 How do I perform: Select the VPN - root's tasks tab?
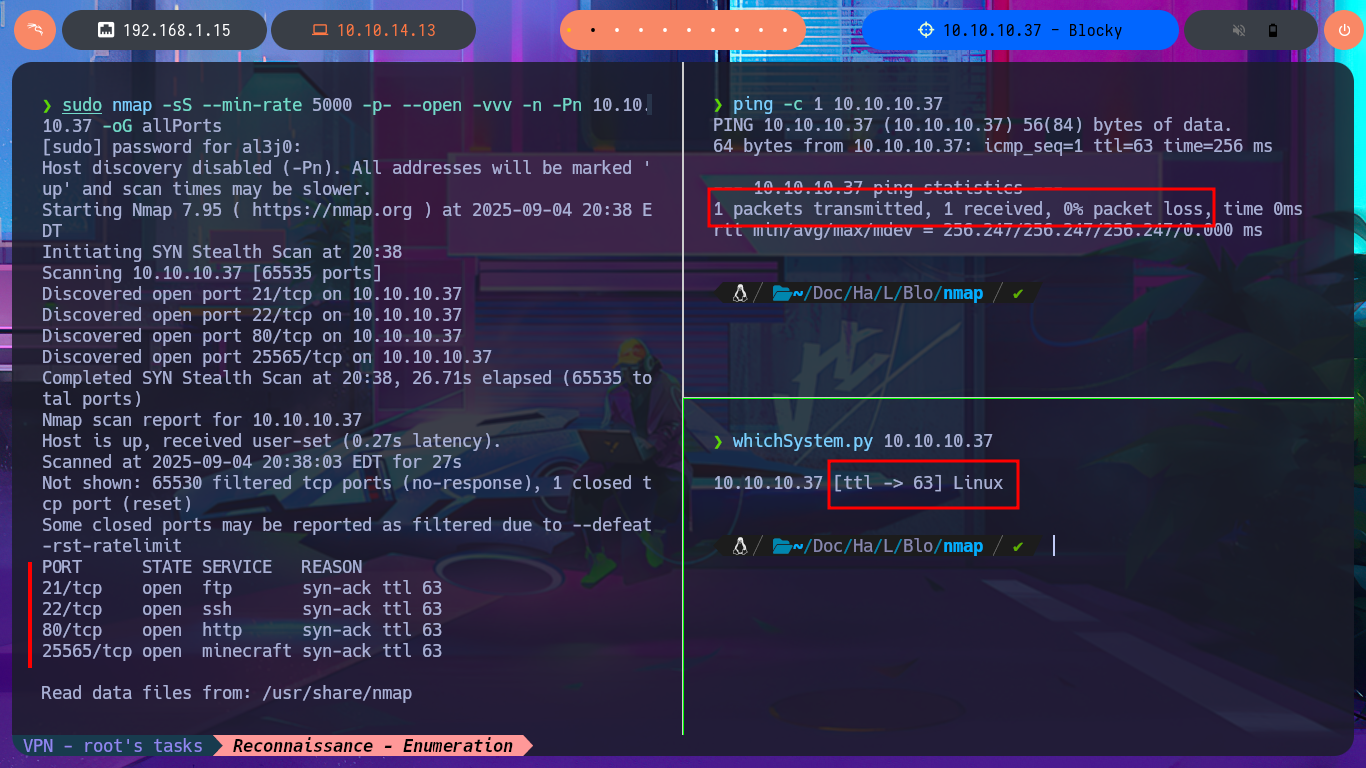(x=113, y=746)
